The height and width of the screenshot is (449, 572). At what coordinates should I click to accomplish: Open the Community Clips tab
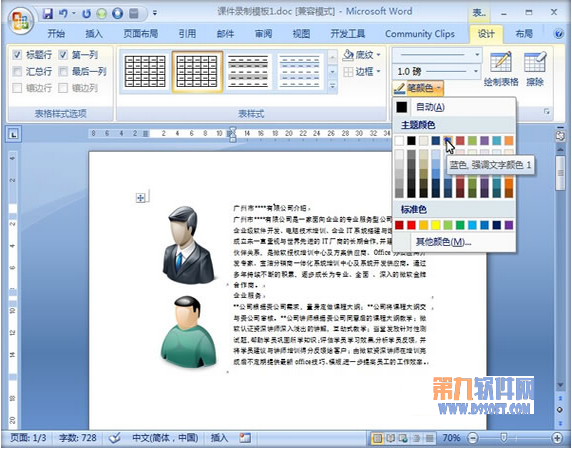[420, 34]
